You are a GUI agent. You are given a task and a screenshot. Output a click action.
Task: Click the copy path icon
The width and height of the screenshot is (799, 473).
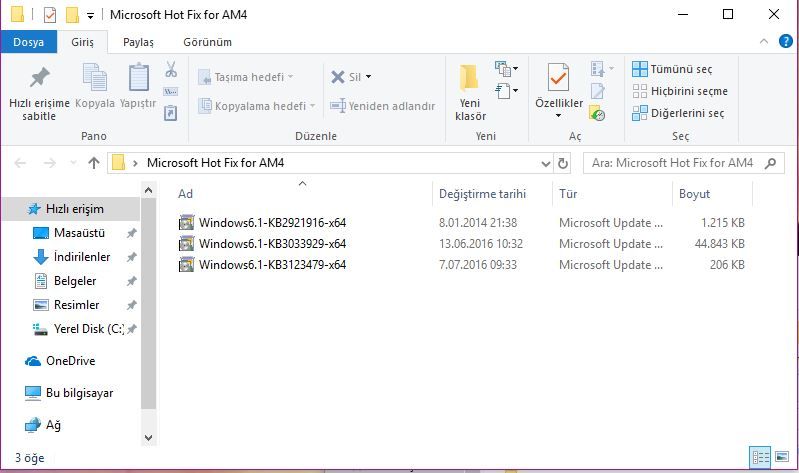pyautogui.click(x=170, y=92)
